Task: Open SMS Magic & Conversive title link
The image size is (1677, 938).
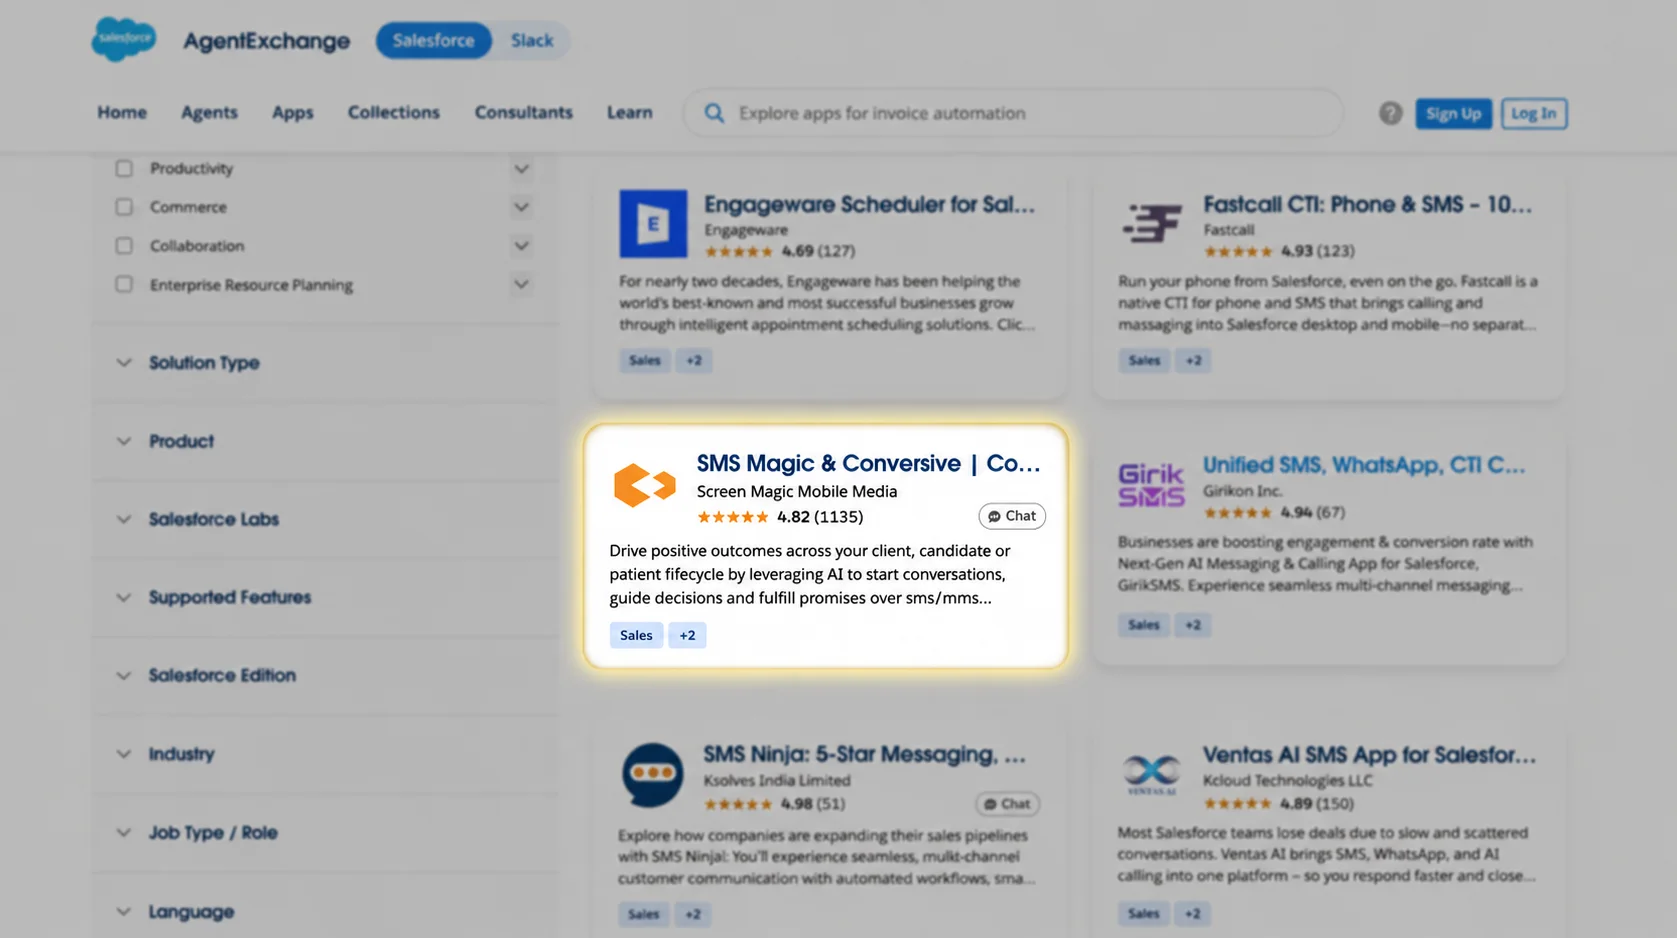Action: point(868,463)
